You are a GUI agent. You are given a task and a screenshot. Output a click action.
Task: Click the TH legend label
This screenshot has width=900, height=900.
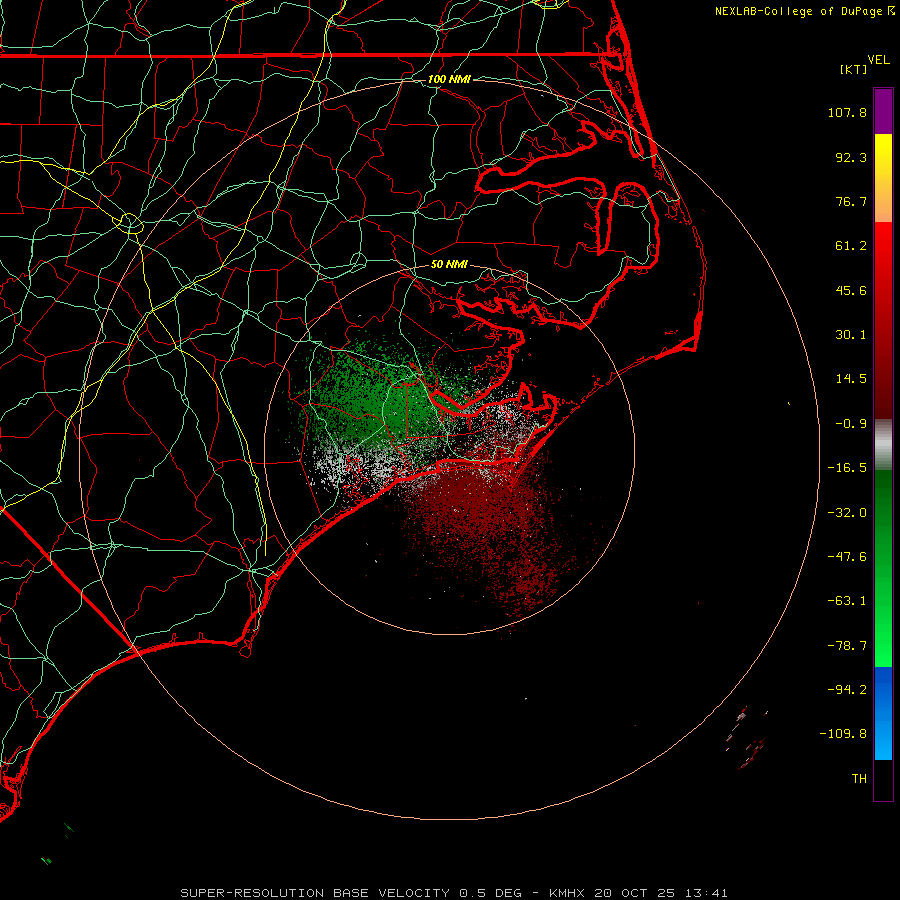(859, 779)
